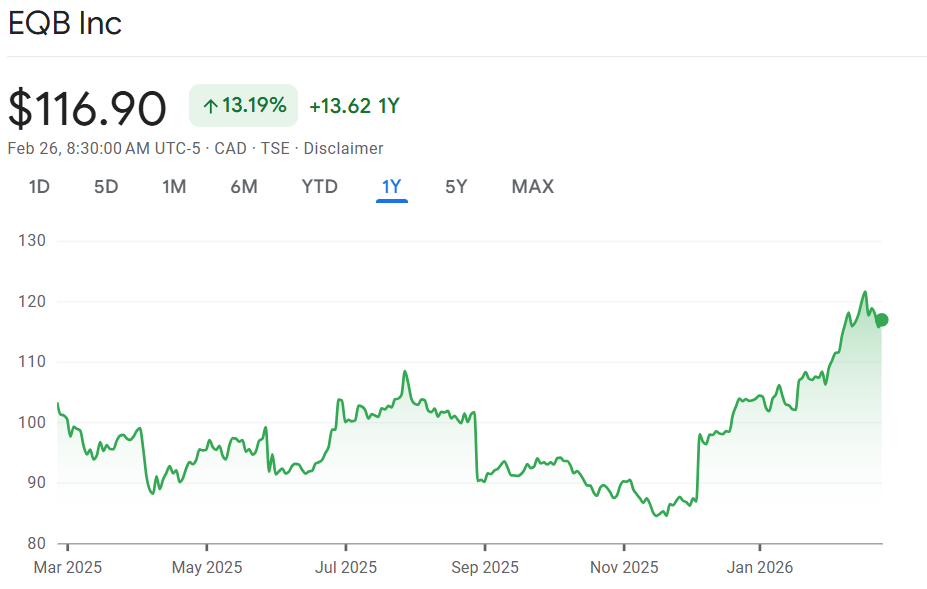Click the 13.19% change badge
927x589 pixels.
point(243,106)
